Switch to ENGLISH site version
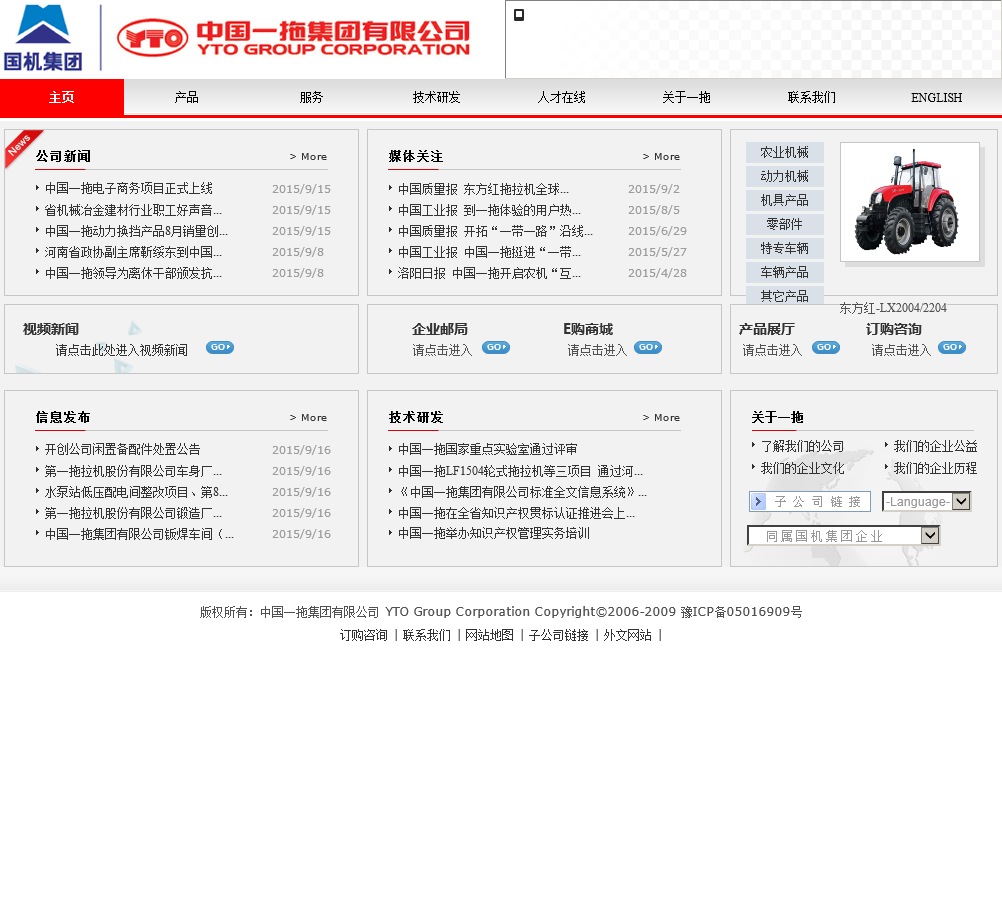 click(x=936, y=97)
